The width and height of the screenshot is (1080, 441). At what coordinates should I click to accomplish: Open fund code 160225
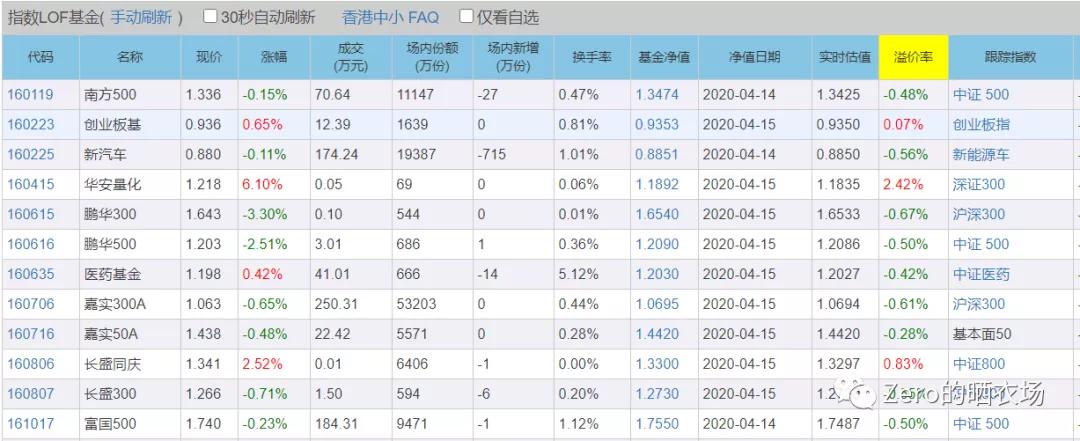(x=30, y=154)
